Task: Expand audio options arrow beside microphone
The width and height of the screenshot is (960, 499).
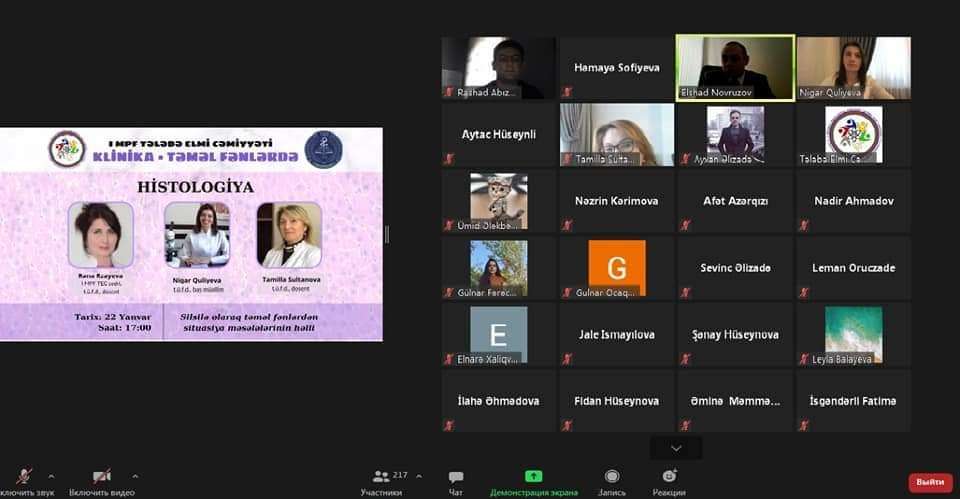Action: (x=51, y=476)
